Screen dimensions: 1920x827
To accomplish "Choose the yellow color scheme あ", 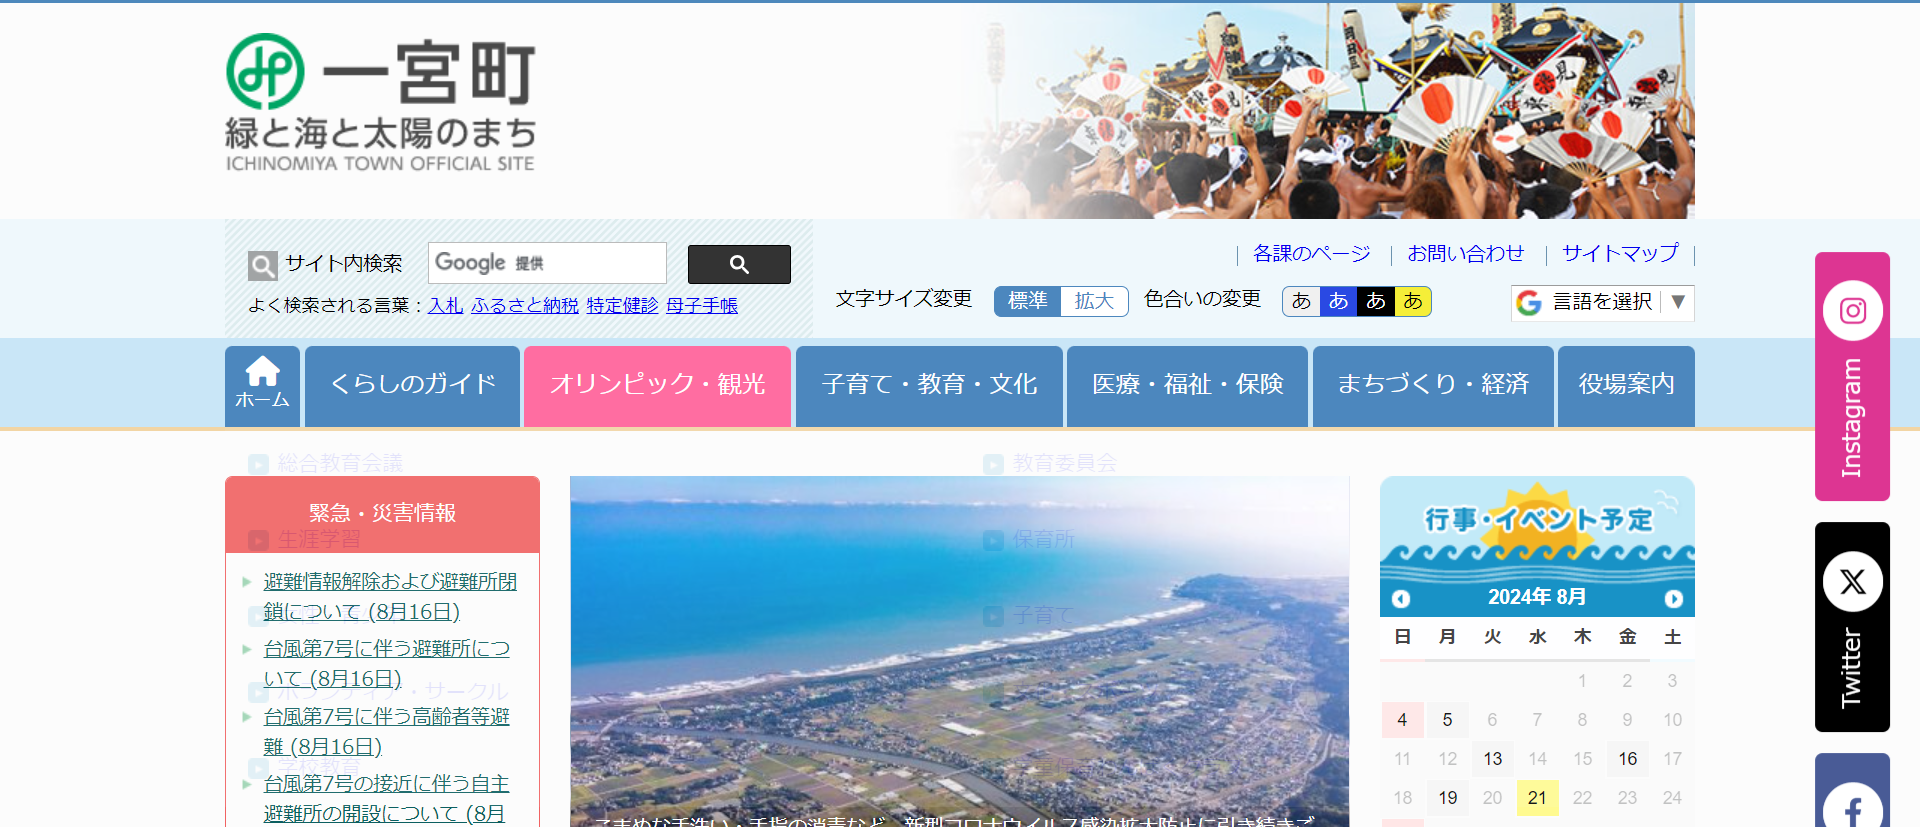I will [1413, 301].
